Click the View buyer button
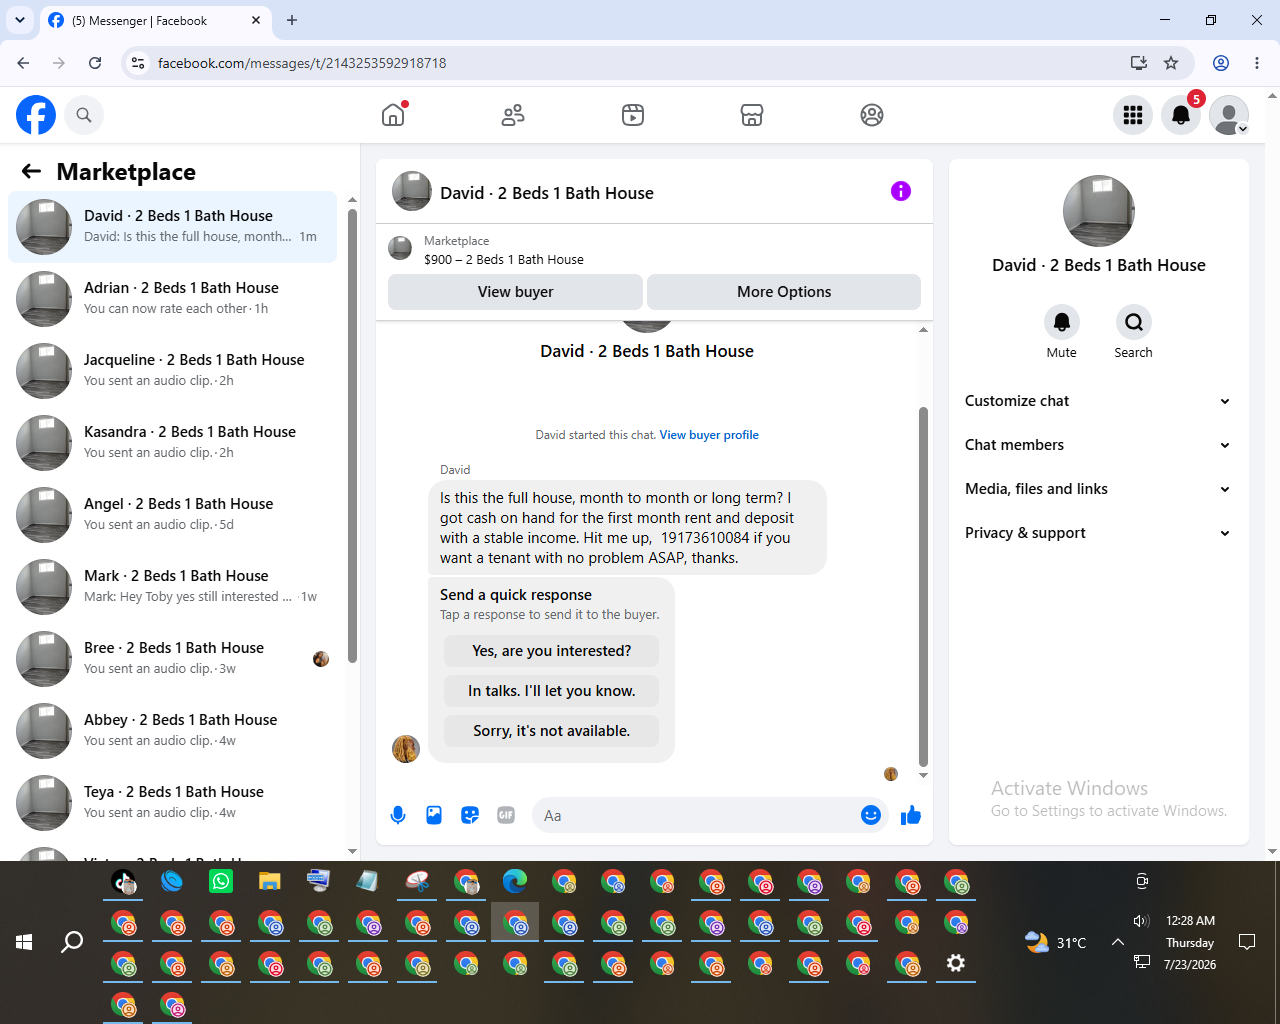 [x=515, y=292]
